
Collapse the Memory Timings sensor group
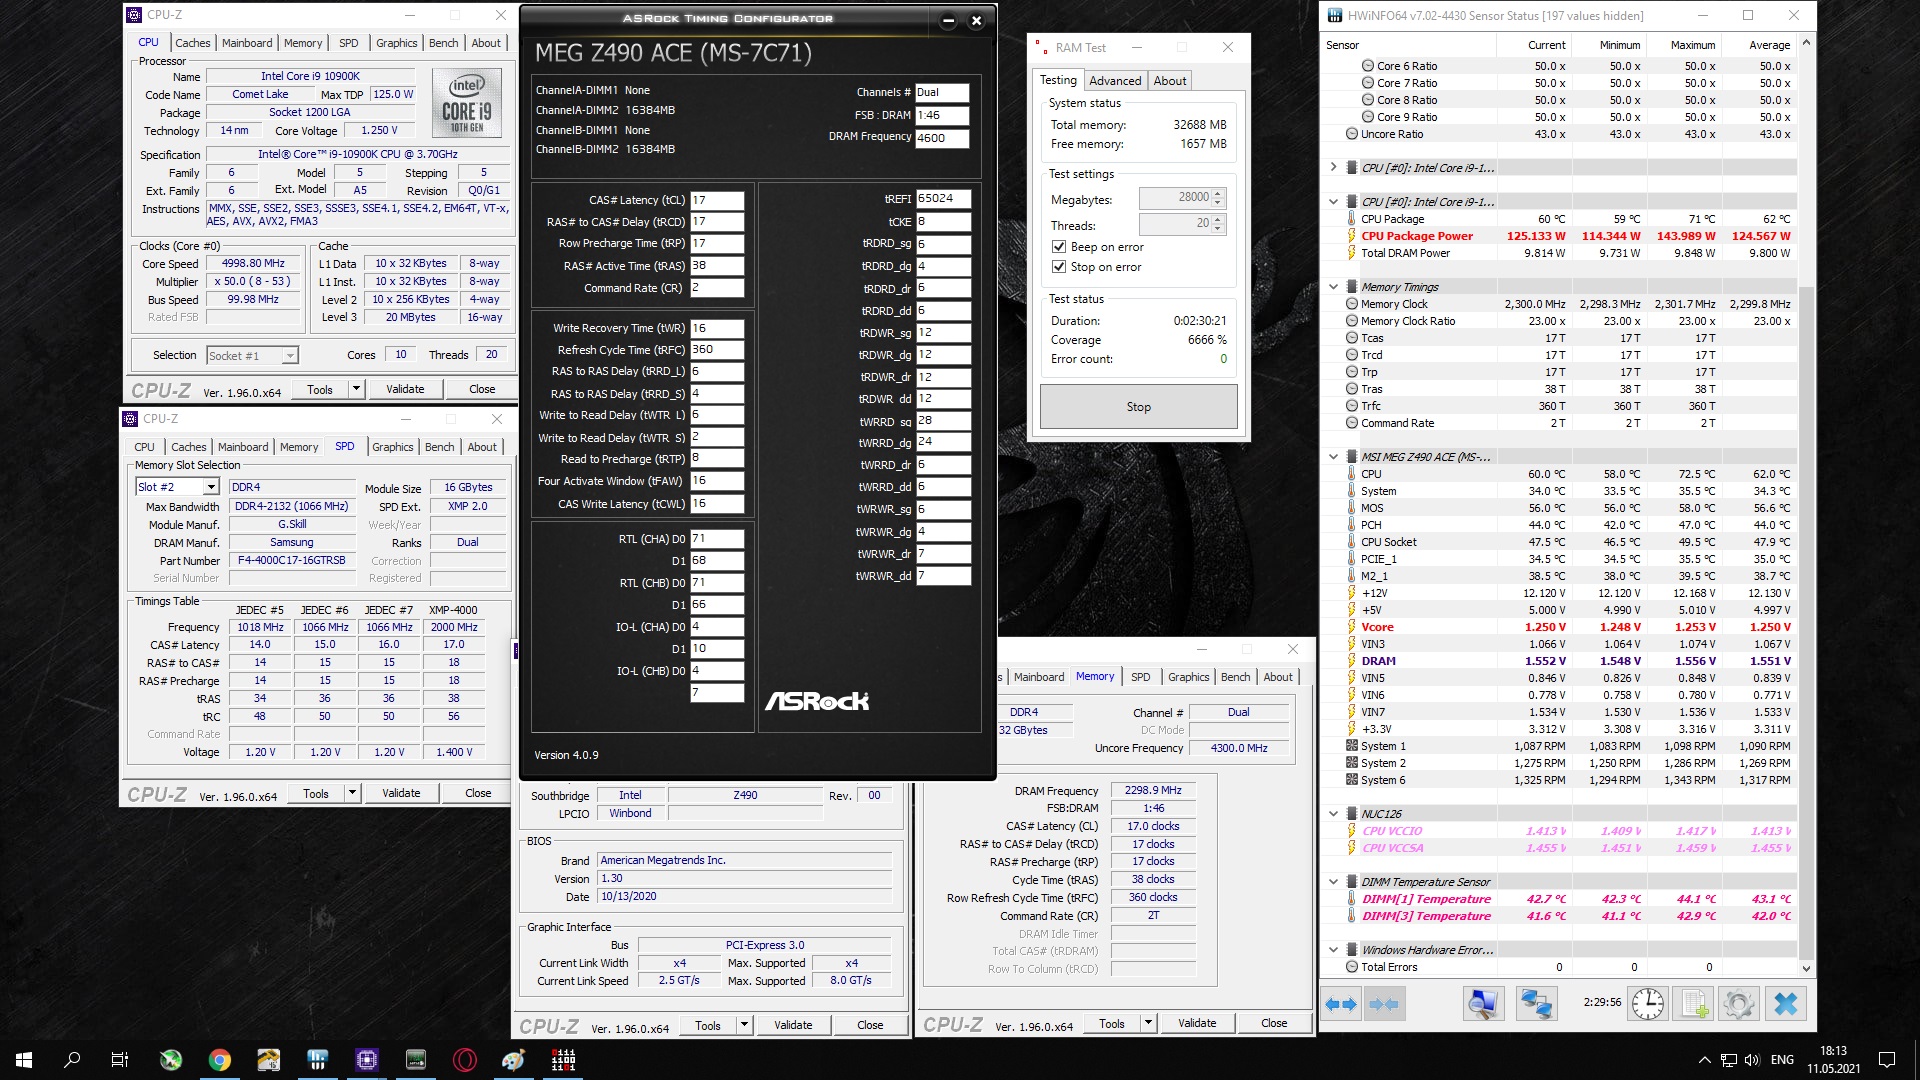1333,287
